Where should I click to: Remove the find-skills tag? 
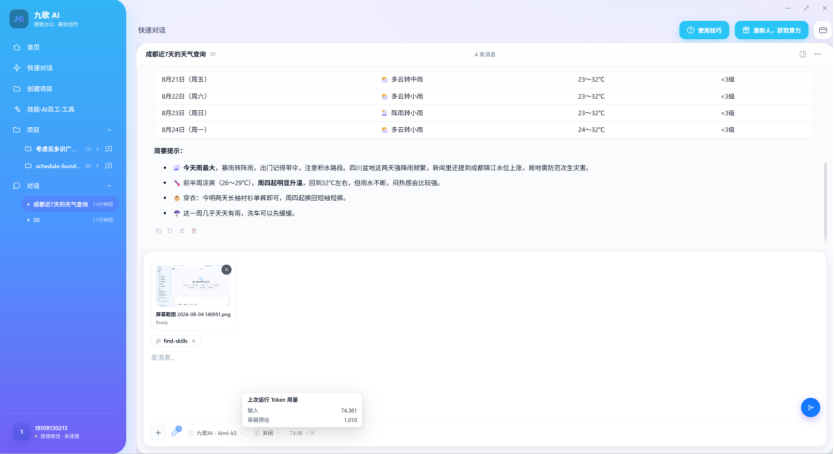click(x=194, y=341)
